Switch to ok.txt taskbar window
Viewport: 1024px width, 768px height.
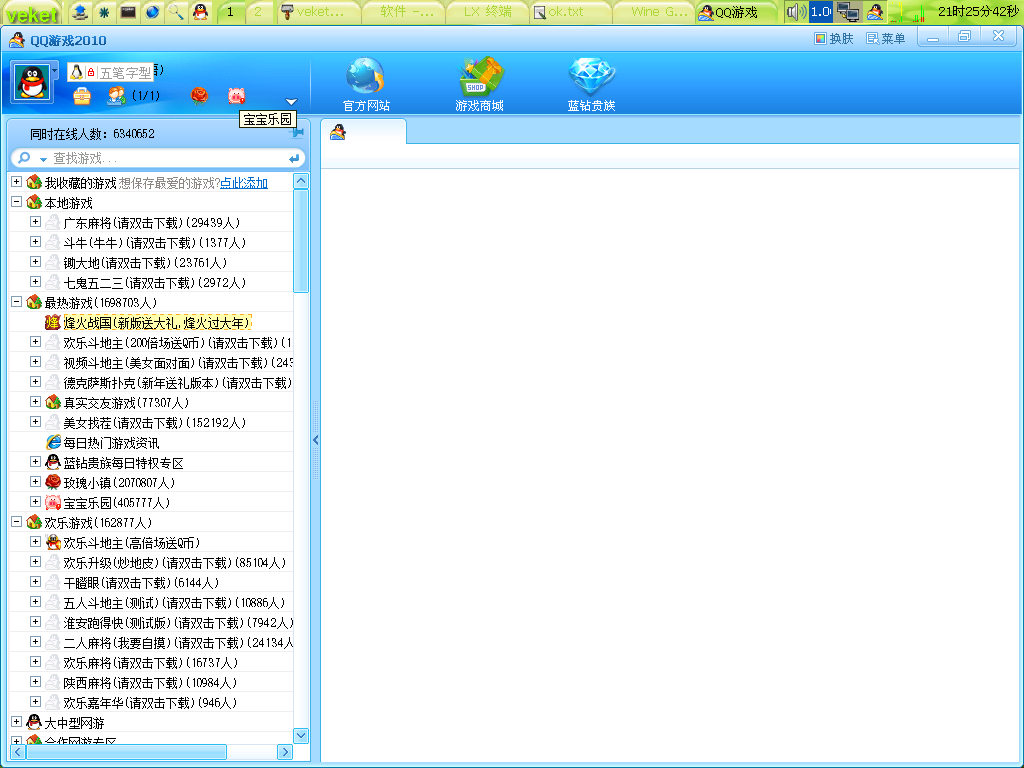click(x=570, y=12)
